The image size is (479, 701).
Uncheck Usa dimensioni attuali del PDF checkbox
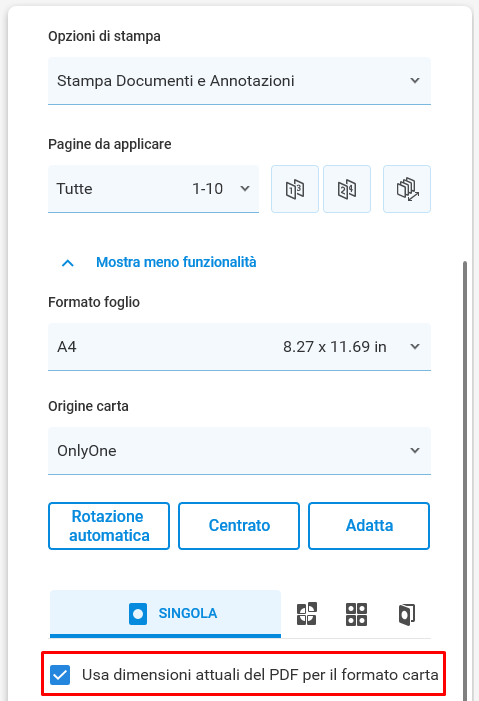(x=60, y=674)
